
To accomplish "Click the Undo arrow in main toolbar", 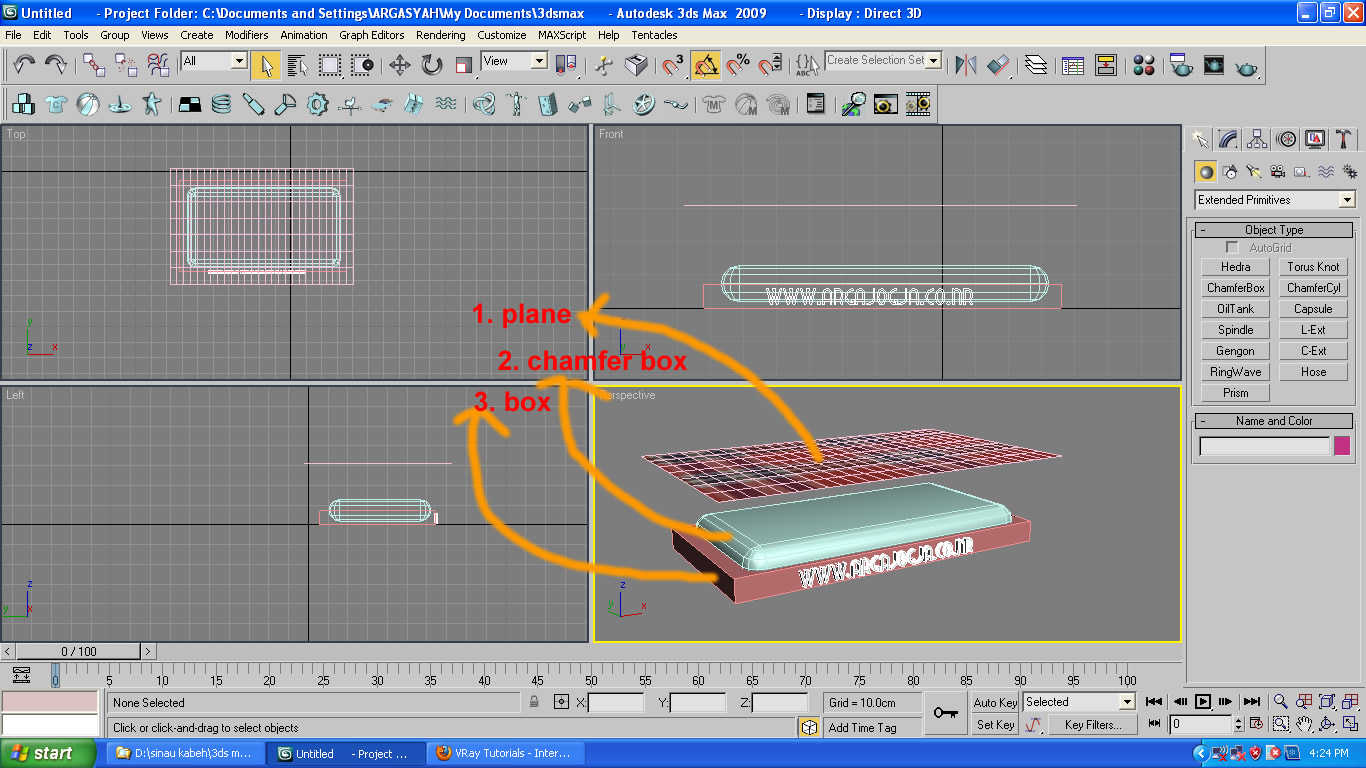I will click(x=24, y=65).
